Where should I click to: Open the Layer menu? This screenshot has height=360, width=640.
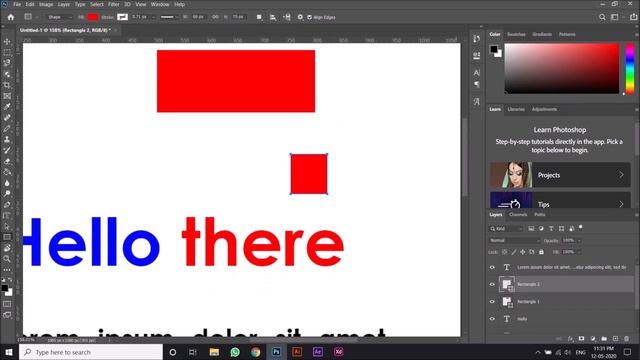coord(63,4)
